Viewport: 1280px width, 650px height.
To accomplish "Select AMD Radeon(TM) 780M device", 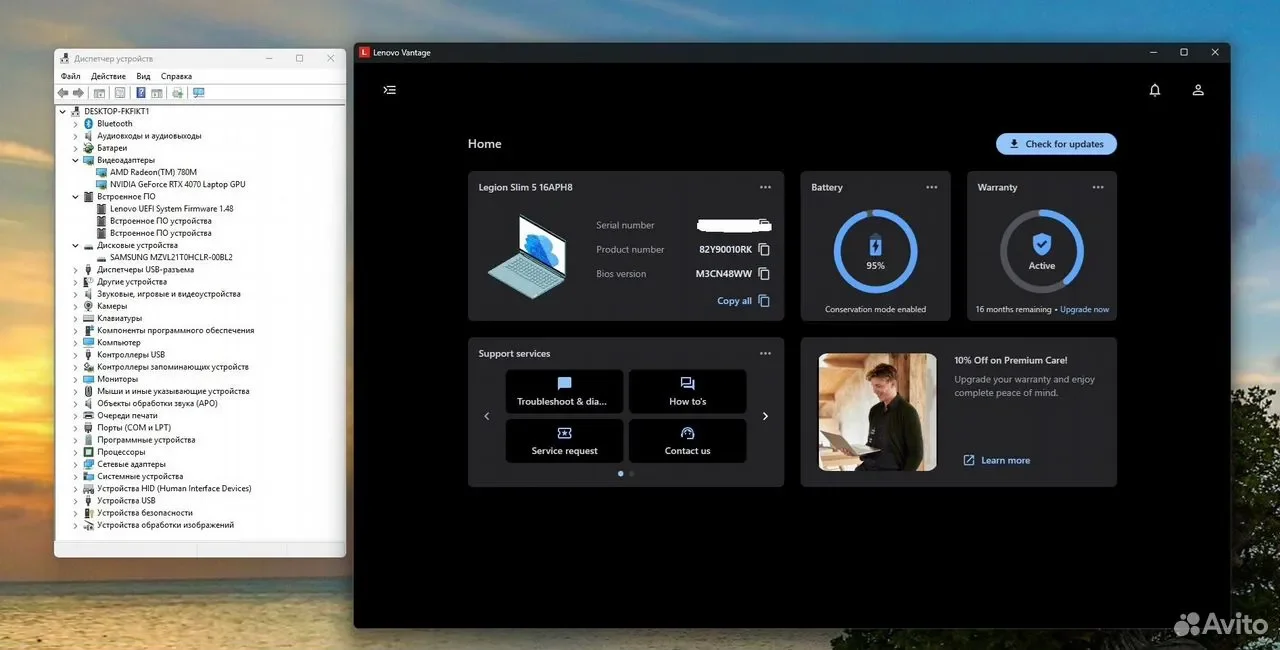I will pos(153,172).
